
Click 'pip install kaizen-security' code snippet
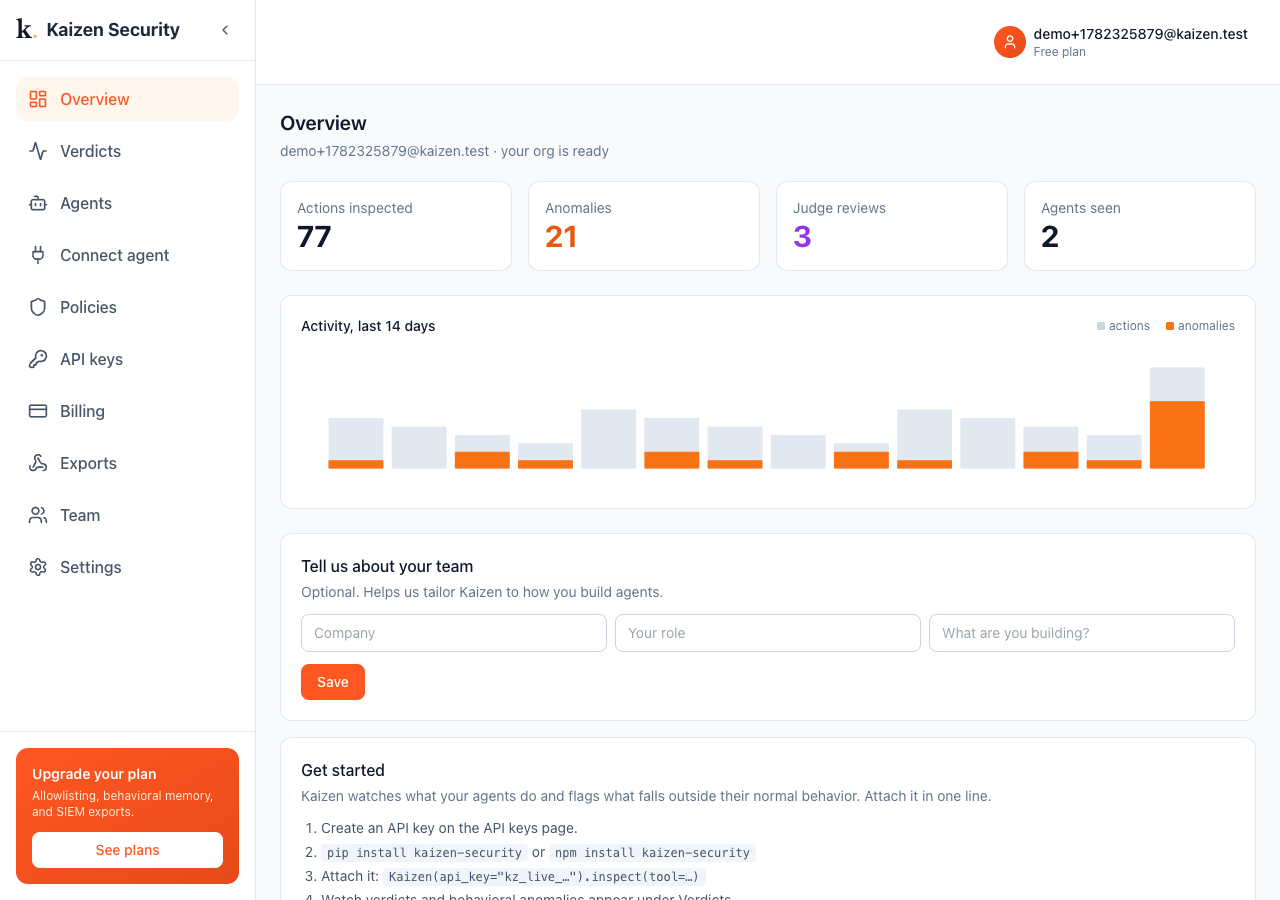pyautogui.click(x=425, y=853)
